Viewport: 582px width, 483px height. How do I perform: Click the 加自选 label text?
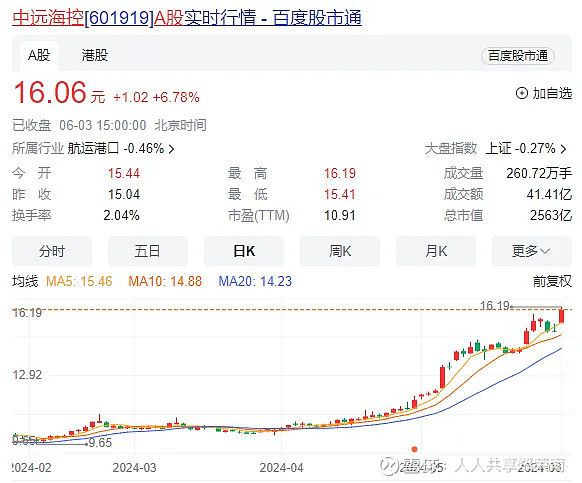click(552, 93)
